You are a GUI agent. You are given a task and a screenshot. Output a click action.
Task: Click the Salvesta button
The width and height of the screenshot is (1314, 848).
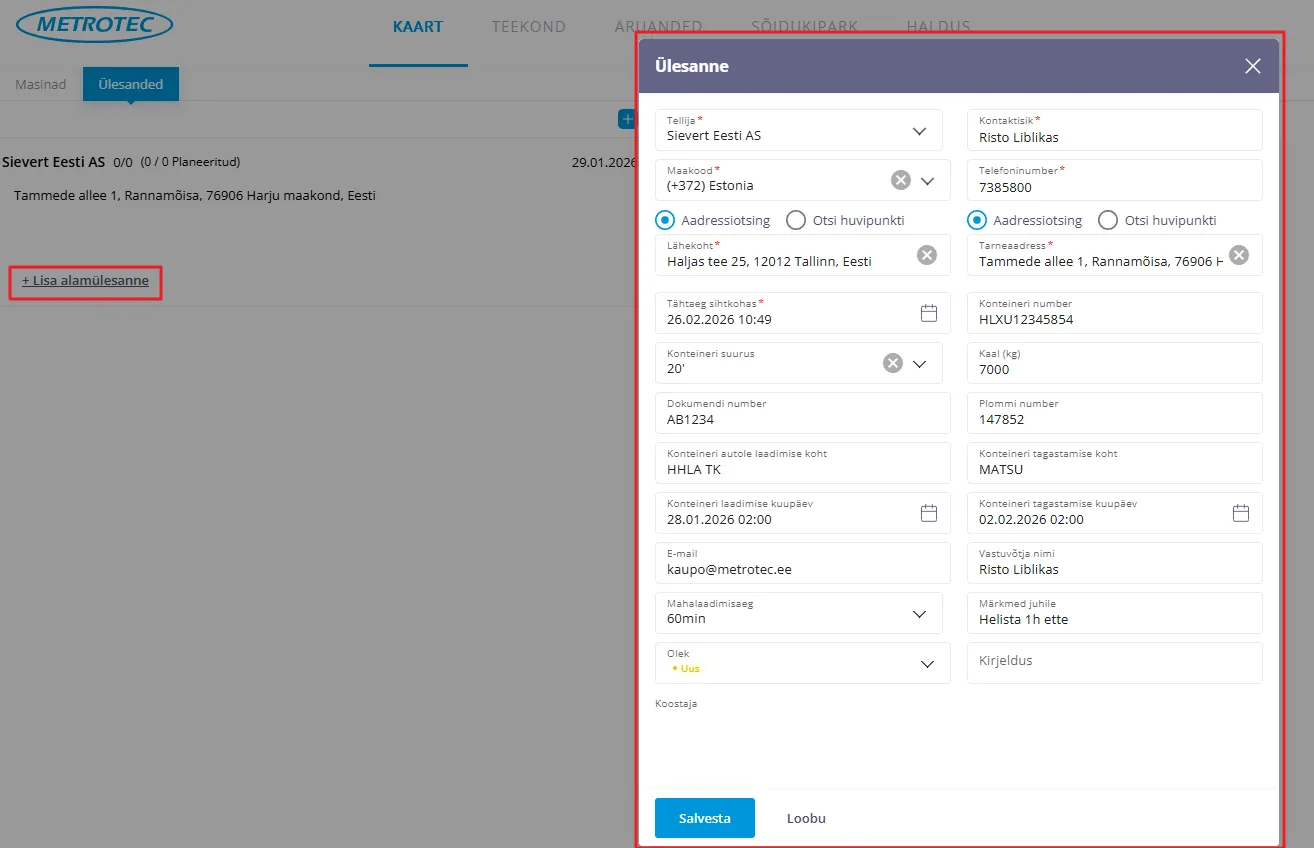pyautogui.click(x=704, y=818)
